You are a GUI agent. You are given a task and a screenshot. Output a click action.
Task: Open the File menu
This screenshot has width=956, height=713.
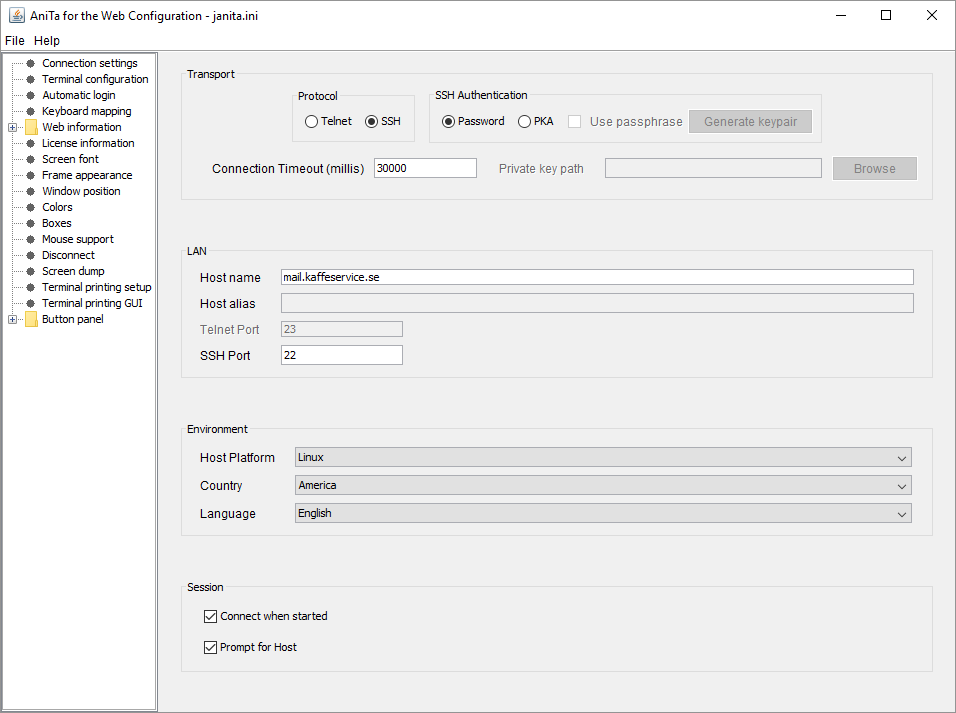(x=15, y=40)
